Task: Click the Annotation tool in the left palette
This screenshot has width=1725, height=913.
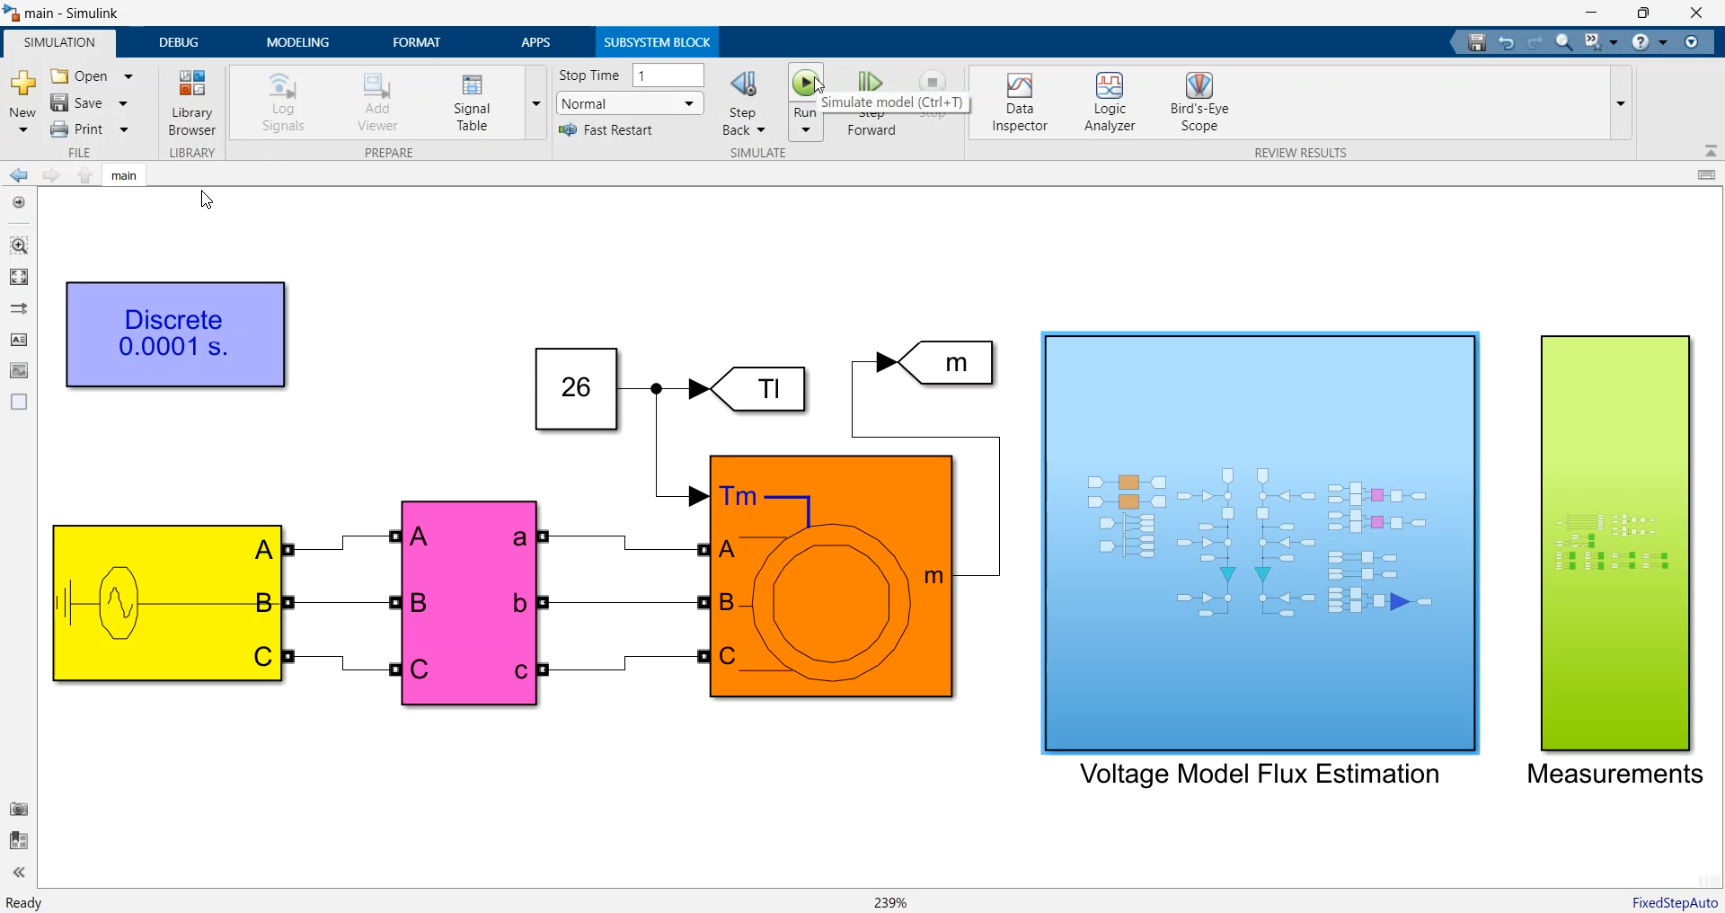Action: click(x=19, y=340)
